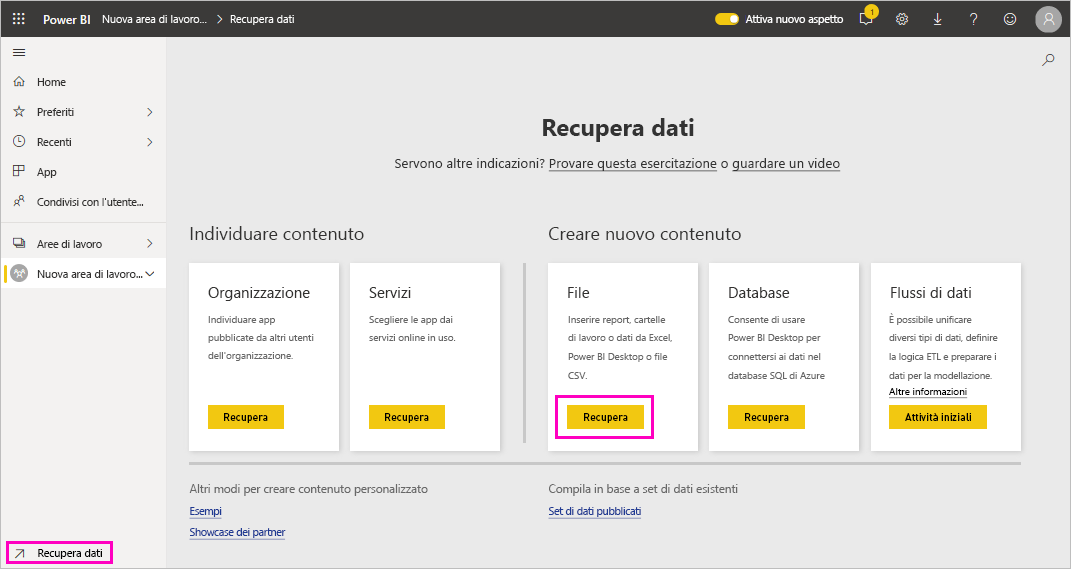Viewport: 1071px width, 569px height.
Task: Click Recupera button under Servizi
Action: [406, 417]
